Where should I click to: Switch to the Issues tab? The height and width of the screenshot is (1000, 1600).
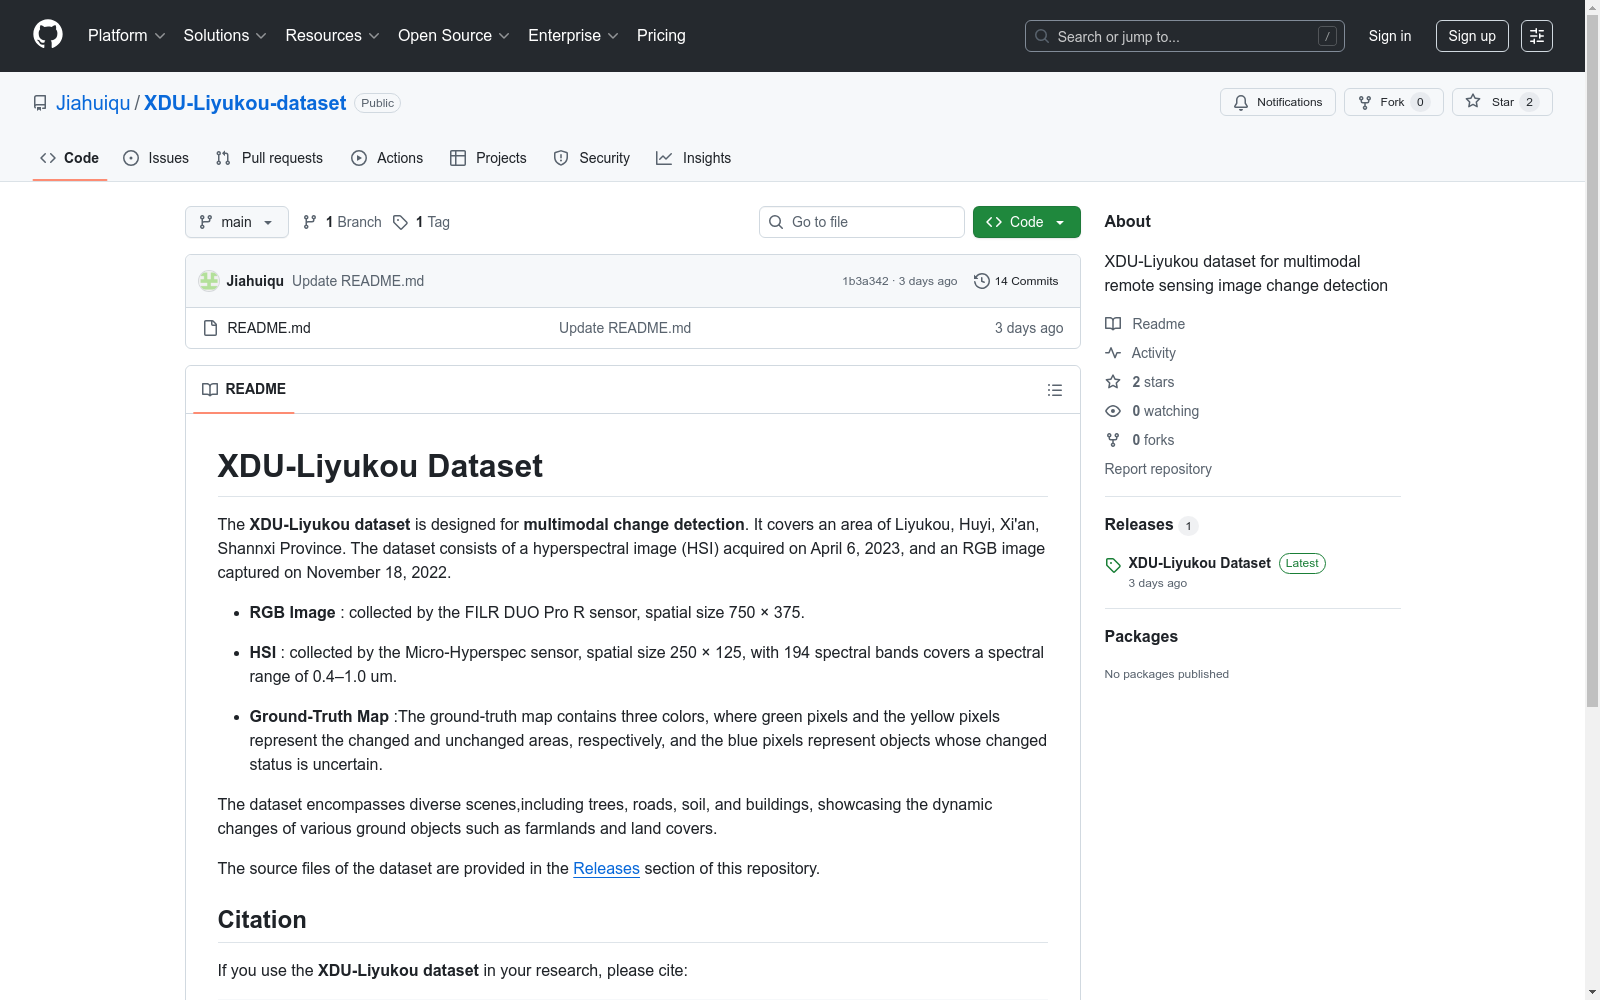point(156,158)
